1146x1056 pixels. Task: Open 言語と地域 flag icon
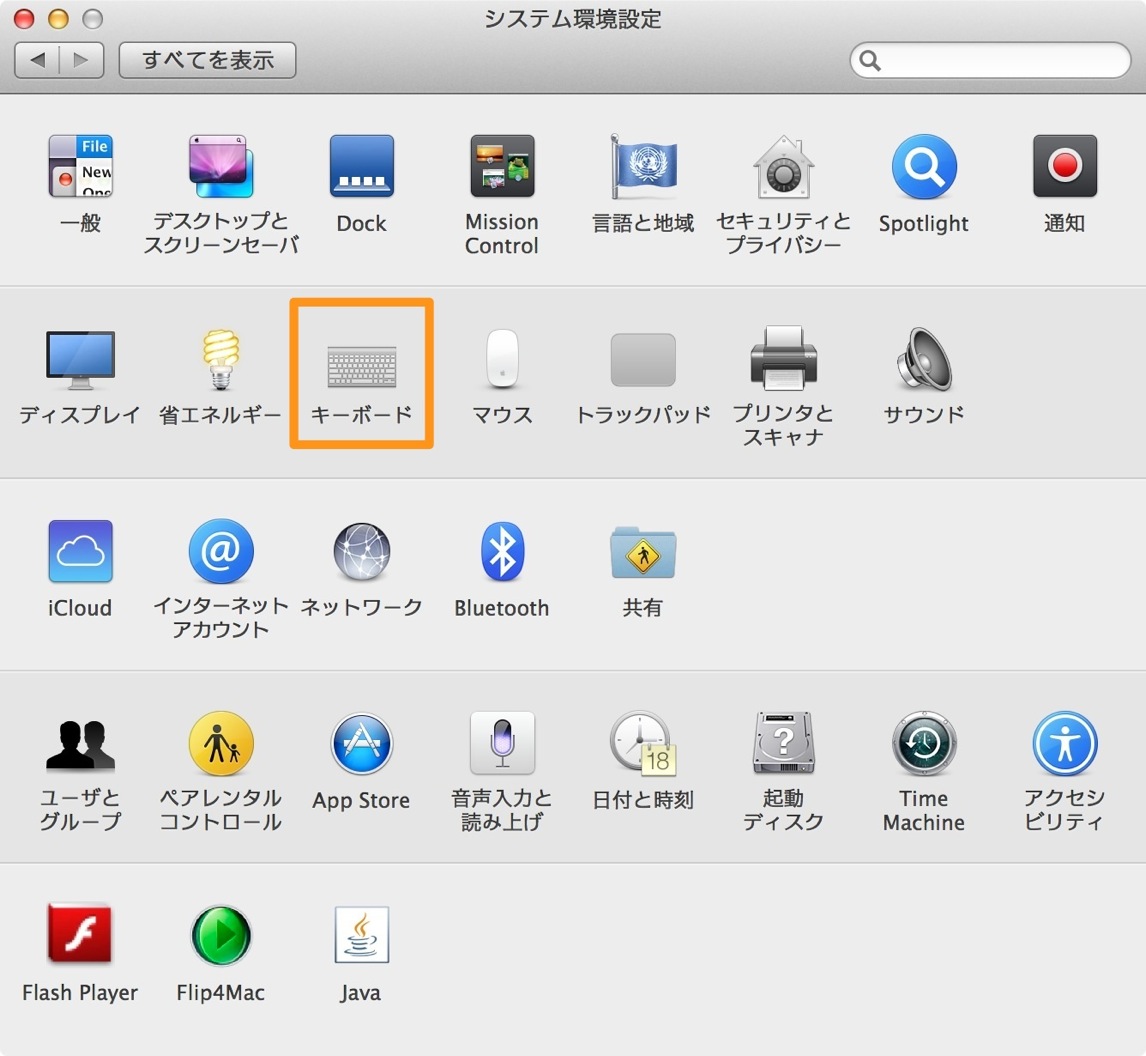[643, 167]
